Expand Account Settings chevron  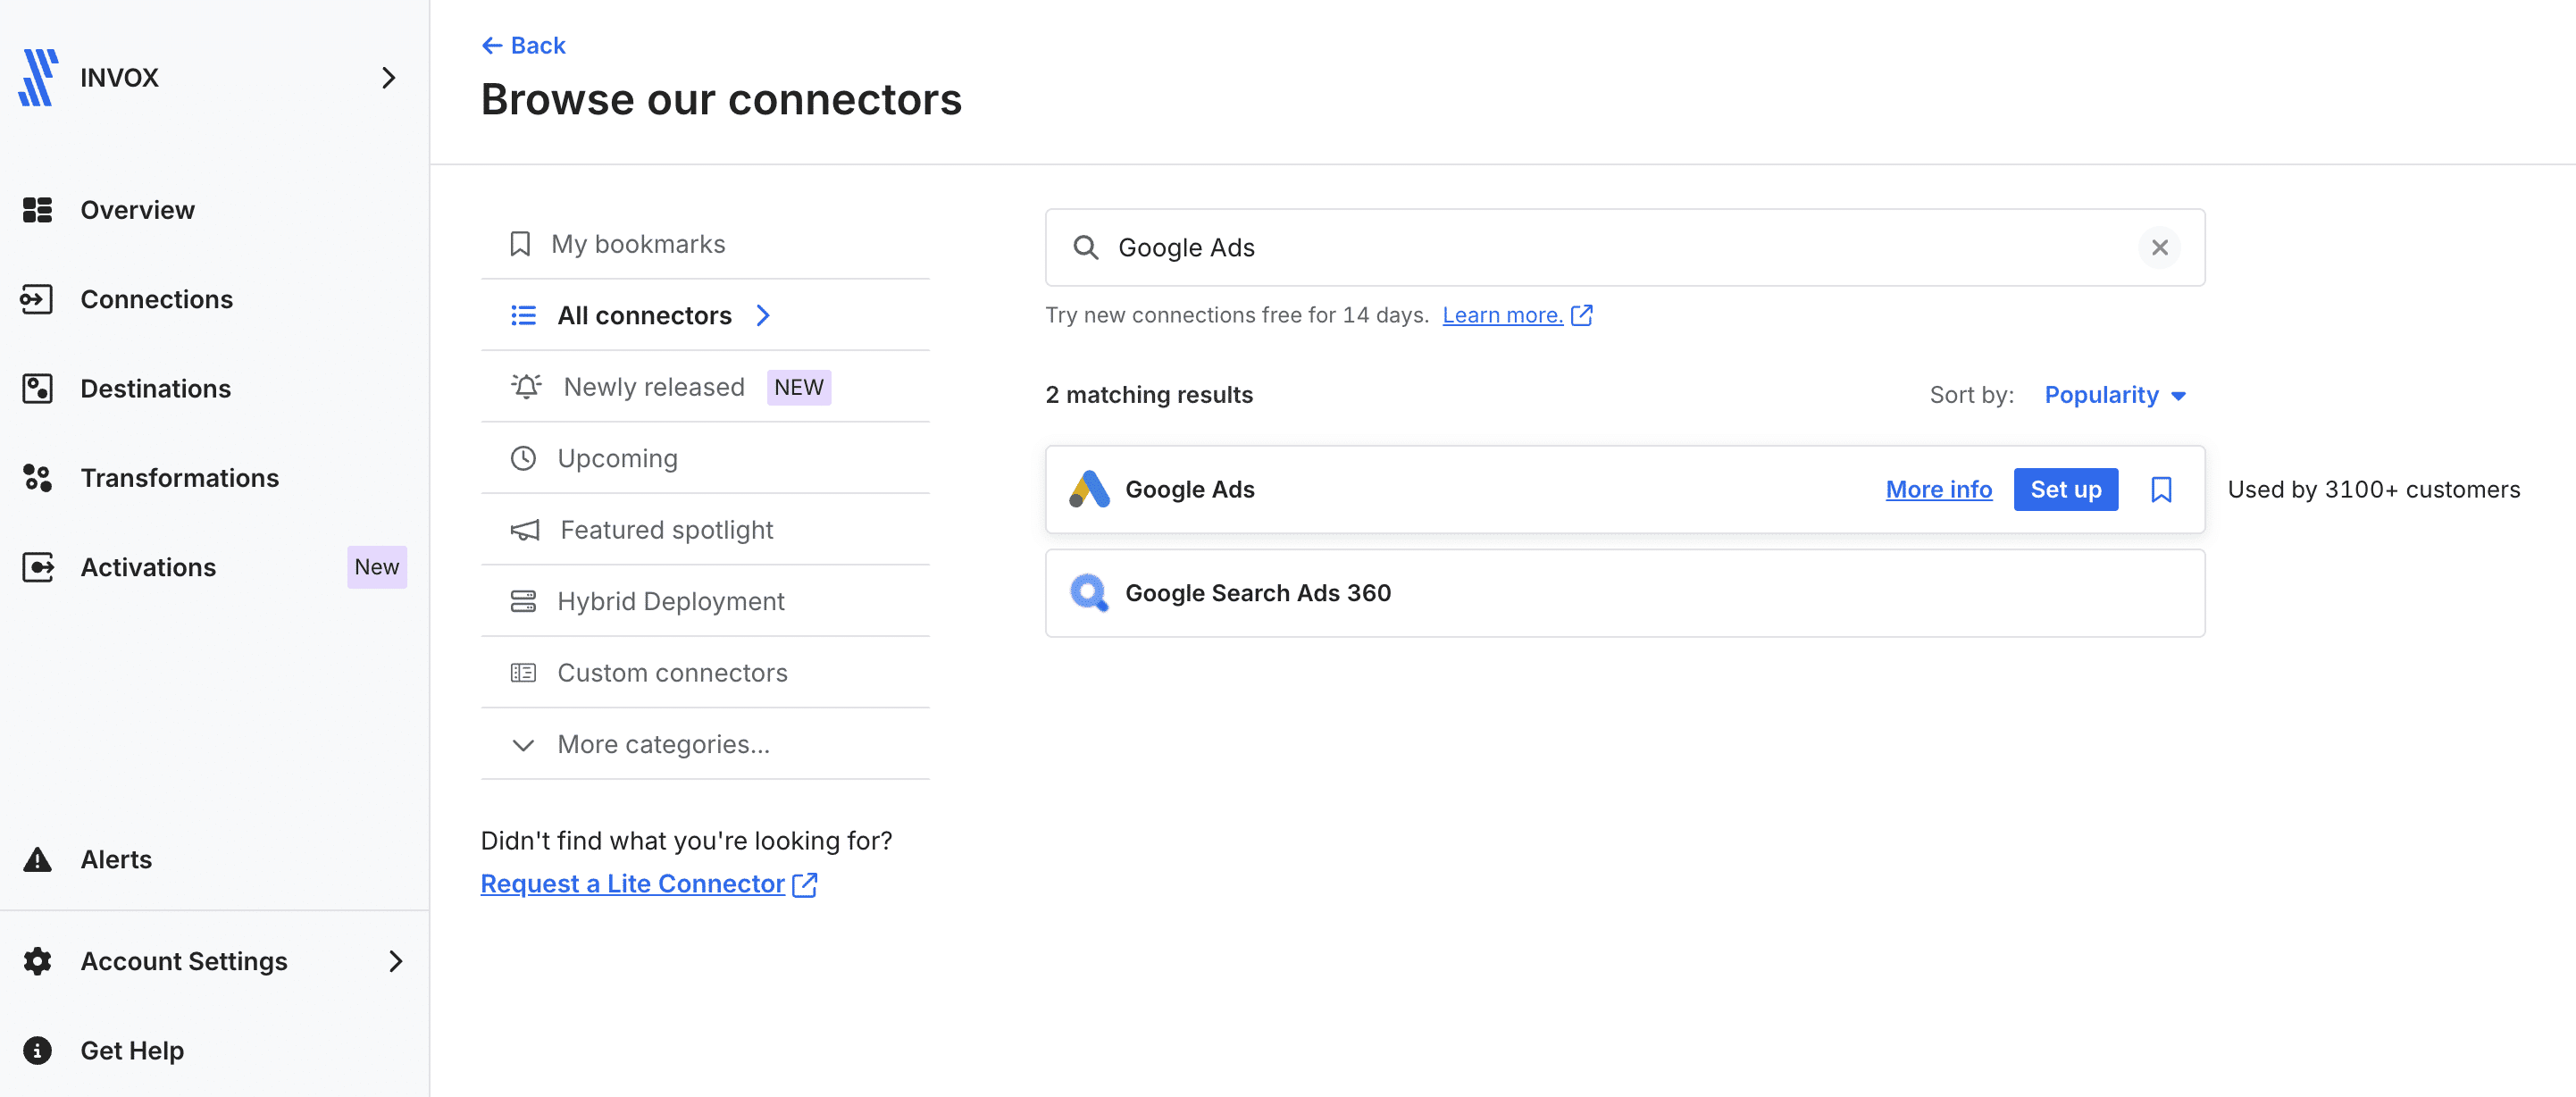click(395, 961)
